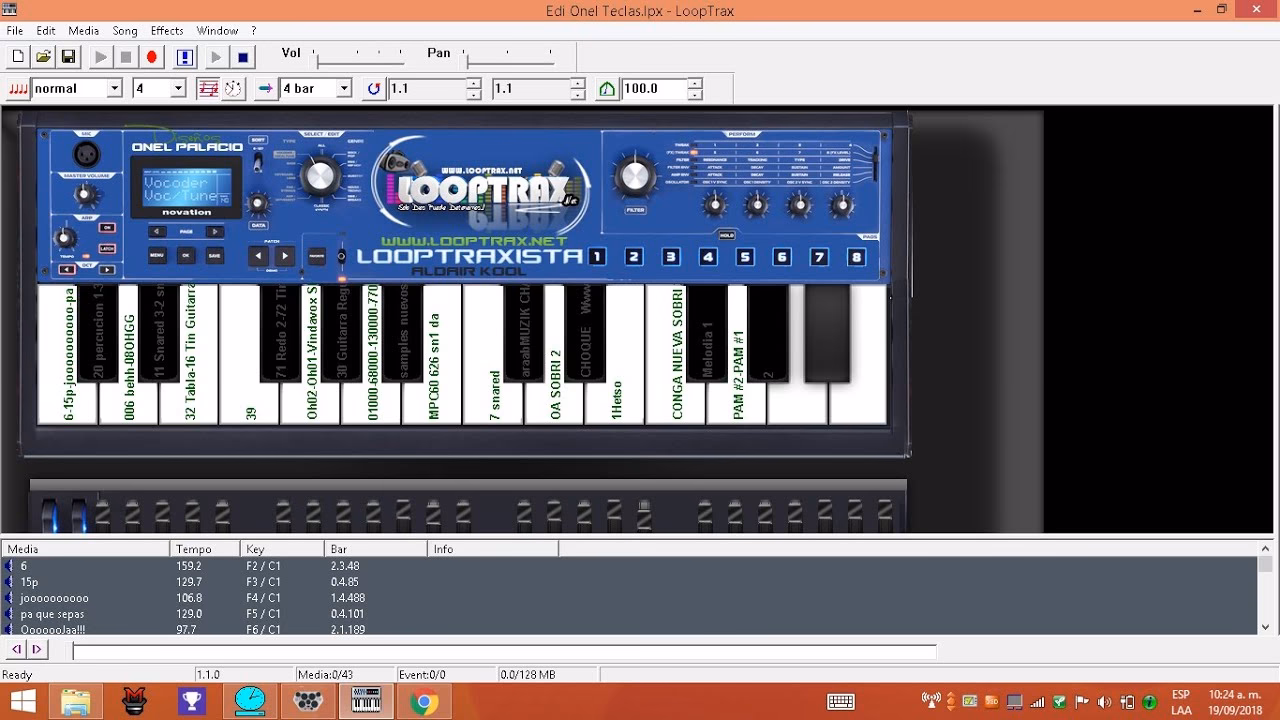Open the Media menu
The height and width of the screenshot is (720, 1280).
click(83, 31)
